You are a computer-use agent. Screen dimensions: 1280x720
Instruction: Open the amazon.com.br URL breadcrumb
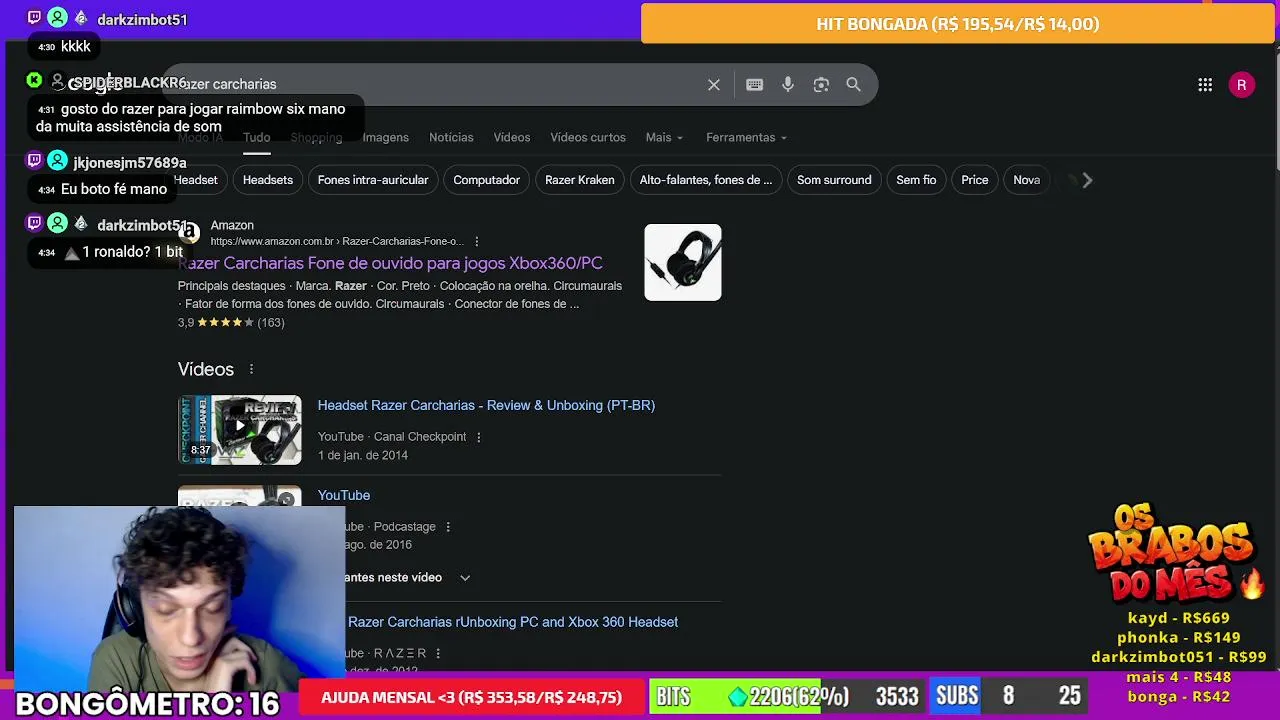tap(337, 241)
